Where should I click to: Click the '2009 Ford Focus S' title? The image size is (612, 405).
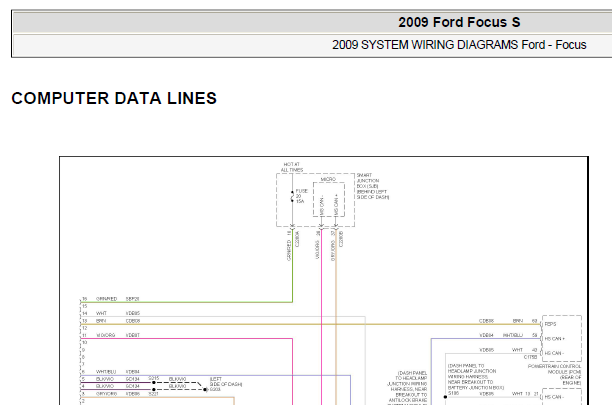(459, 22)
